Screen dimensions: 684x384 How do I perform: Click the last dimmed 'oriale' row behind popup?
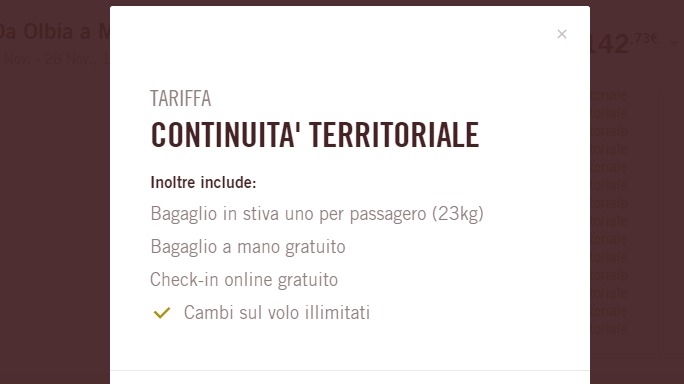pyautogui.click(x=609, y=329)
